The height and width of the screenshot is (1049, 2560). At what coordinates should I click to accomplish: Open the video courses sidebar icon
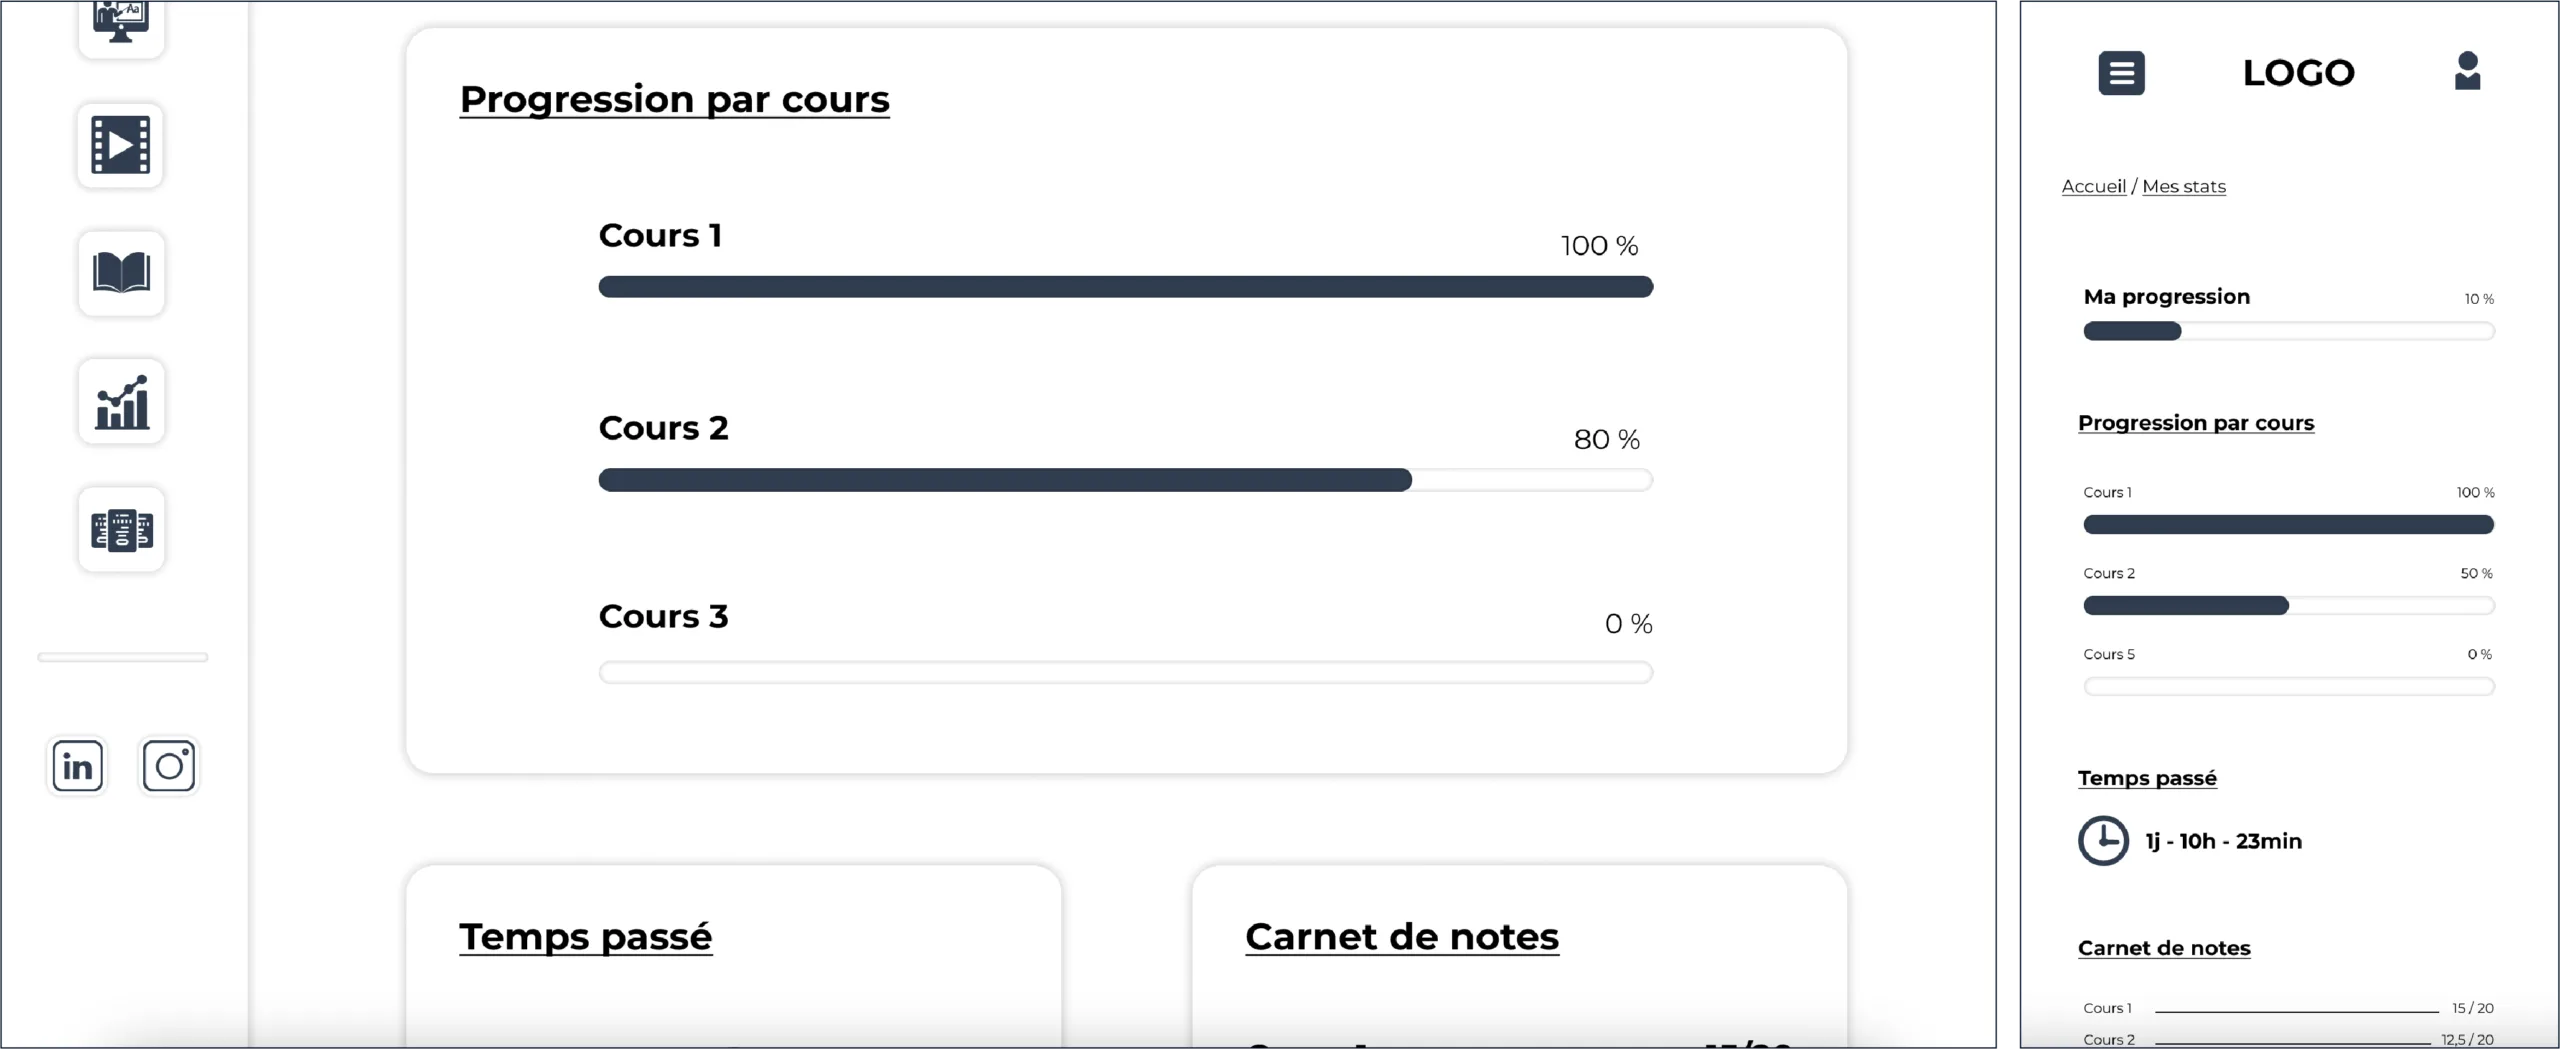(121, 145)
